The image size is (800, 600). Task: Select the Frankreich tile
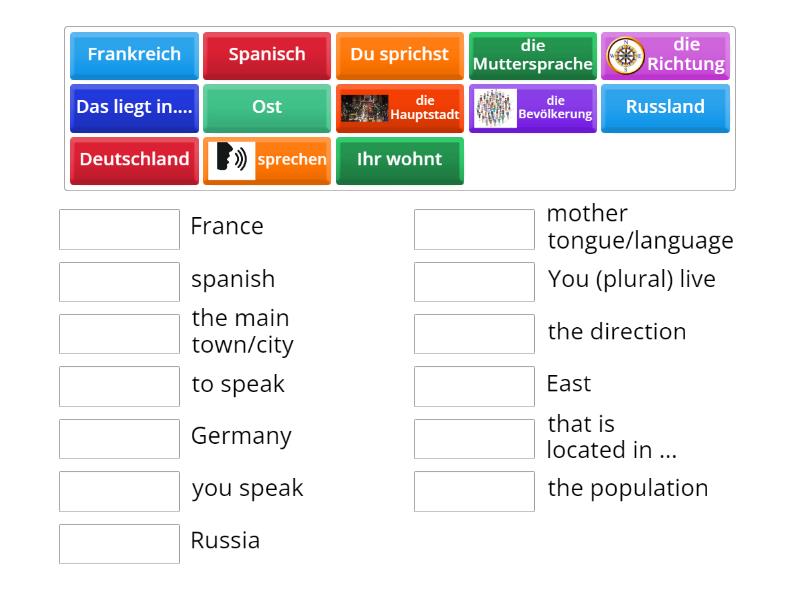(134, 55)
